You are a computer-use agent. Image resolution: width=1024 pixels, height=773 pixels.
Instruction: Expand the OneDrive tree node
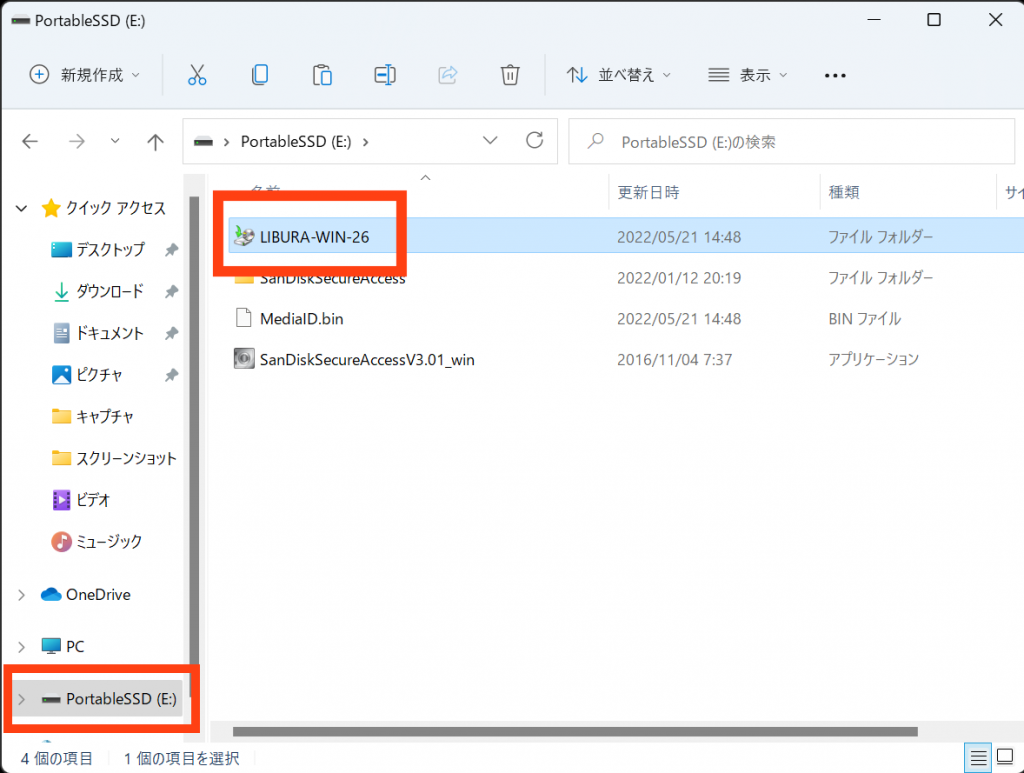click(21, 595)
